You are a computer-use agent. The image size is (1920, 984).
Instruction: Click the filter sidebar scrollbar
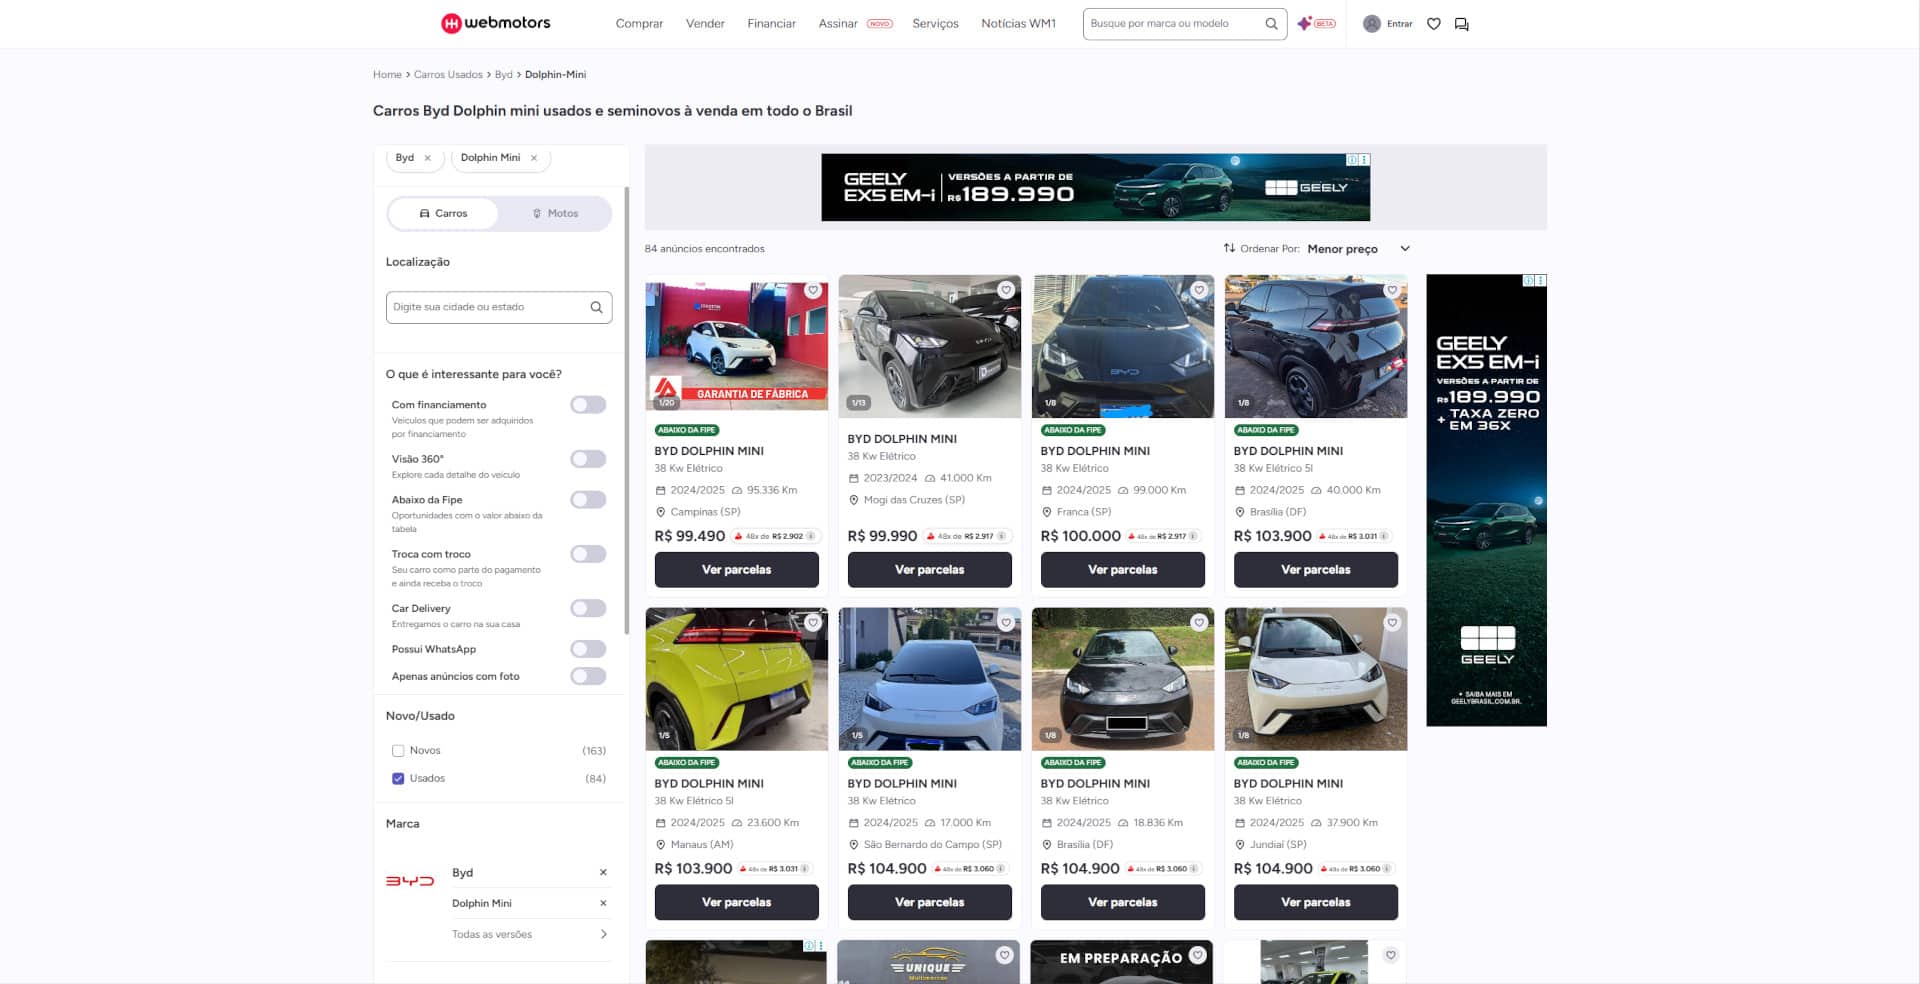[x=626, y=410]
